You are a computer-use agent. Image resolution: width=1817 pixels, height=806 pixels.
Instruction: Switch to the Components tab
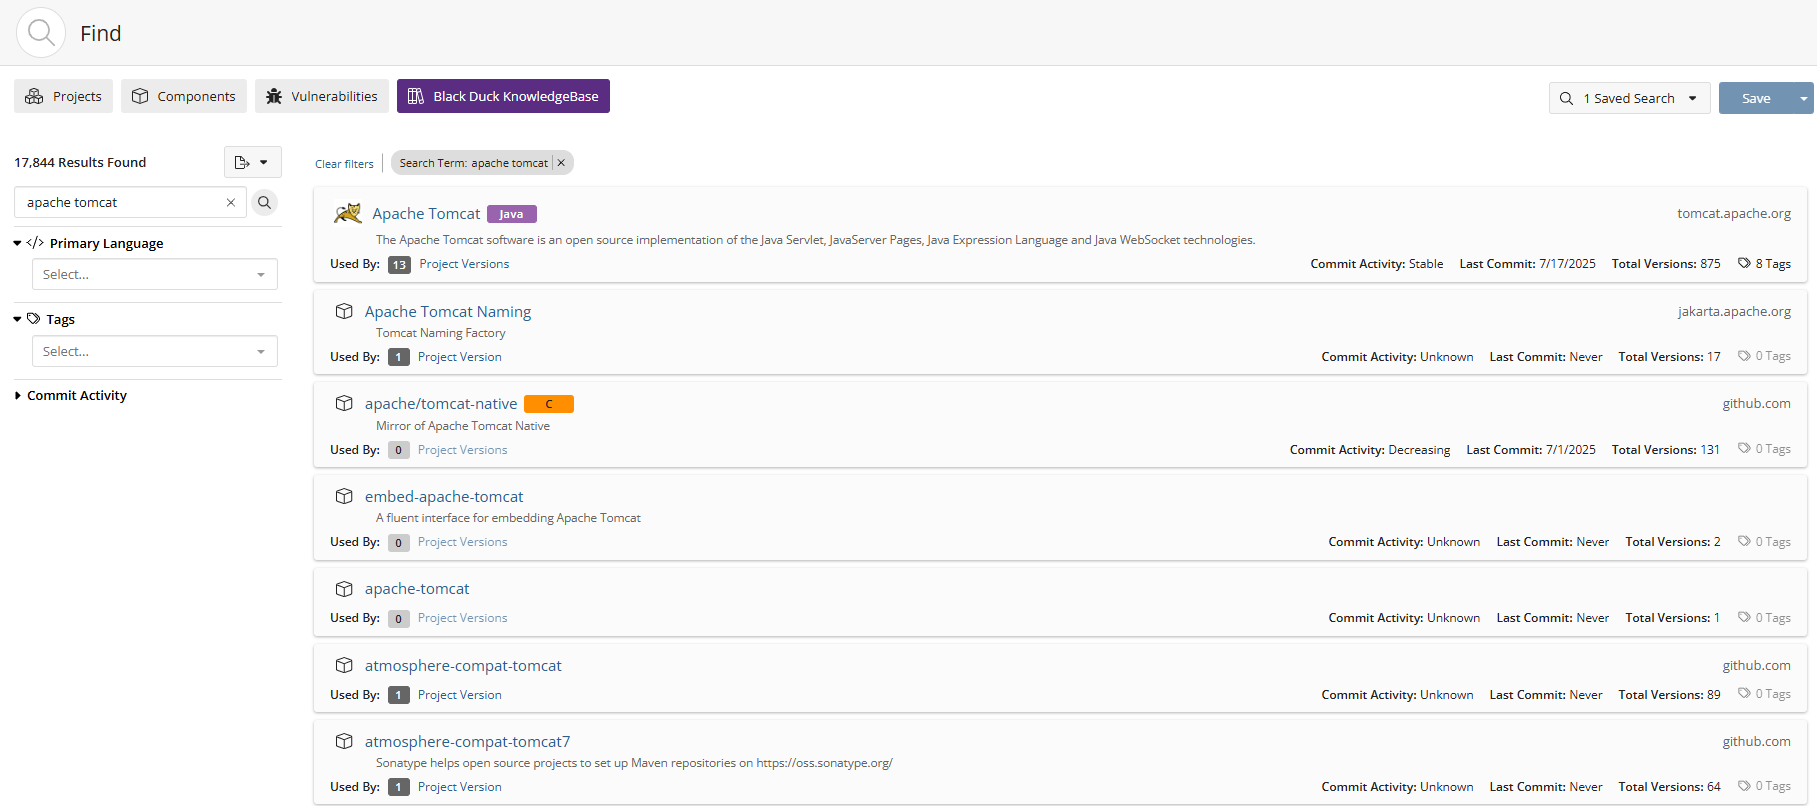click(x=184, y=96)
